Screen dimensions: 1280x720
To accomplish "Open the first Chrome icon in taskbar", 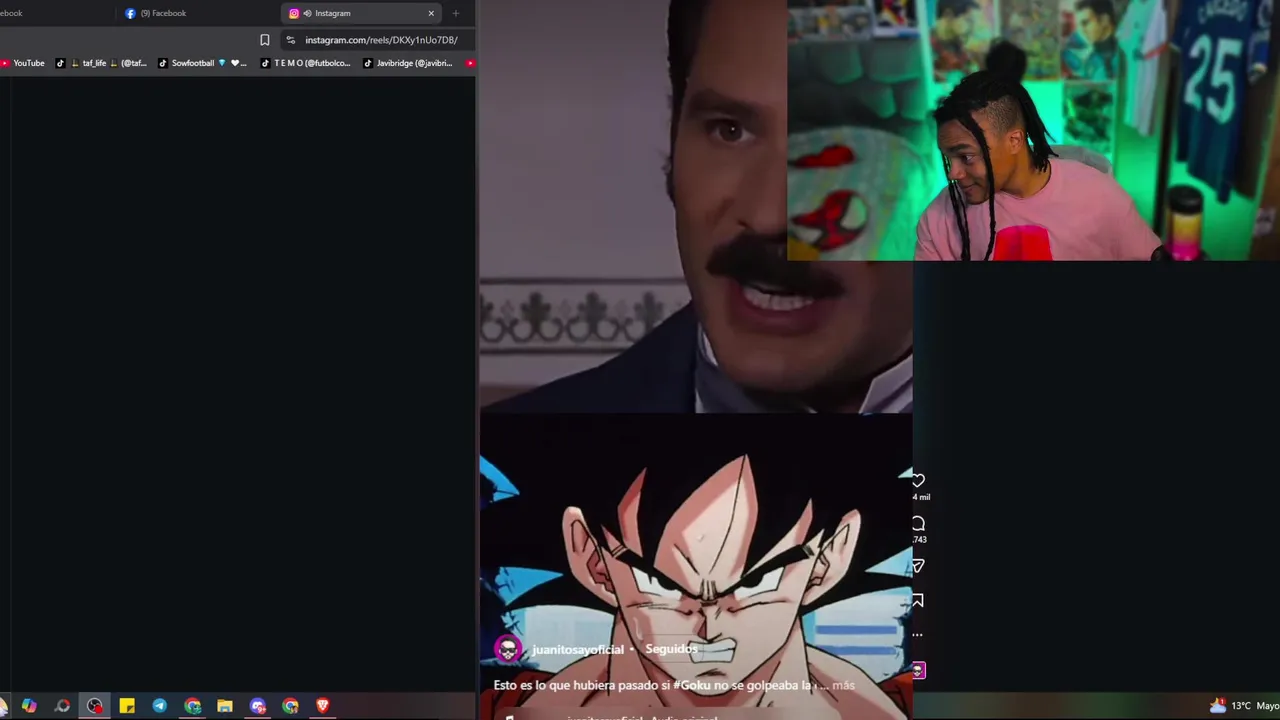I will click(x=192, y=706).
